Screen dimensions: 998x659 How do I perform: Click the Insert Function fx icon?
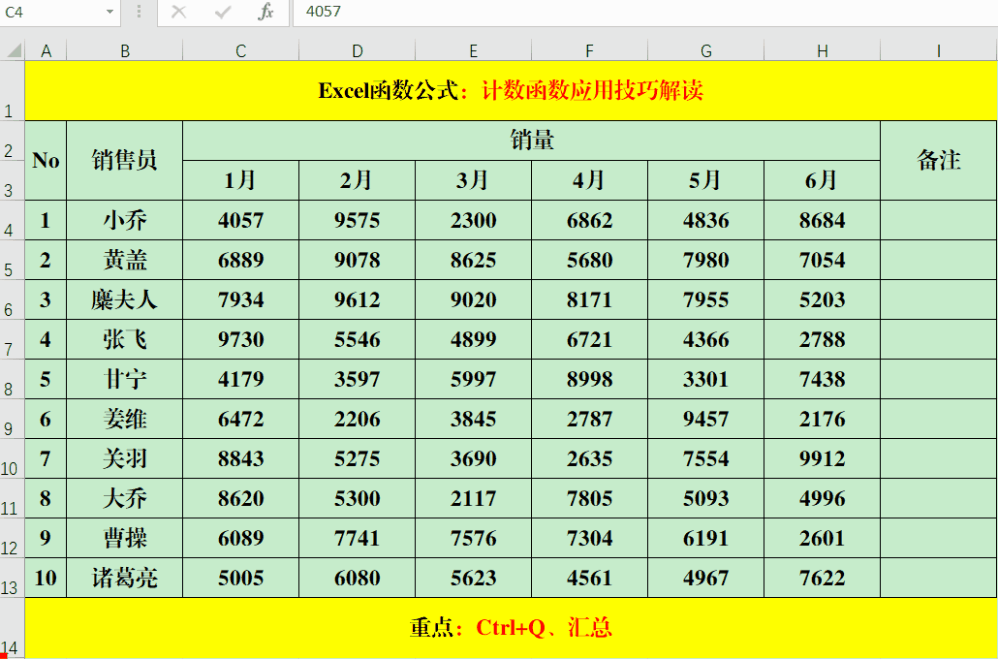coord(264,14)
